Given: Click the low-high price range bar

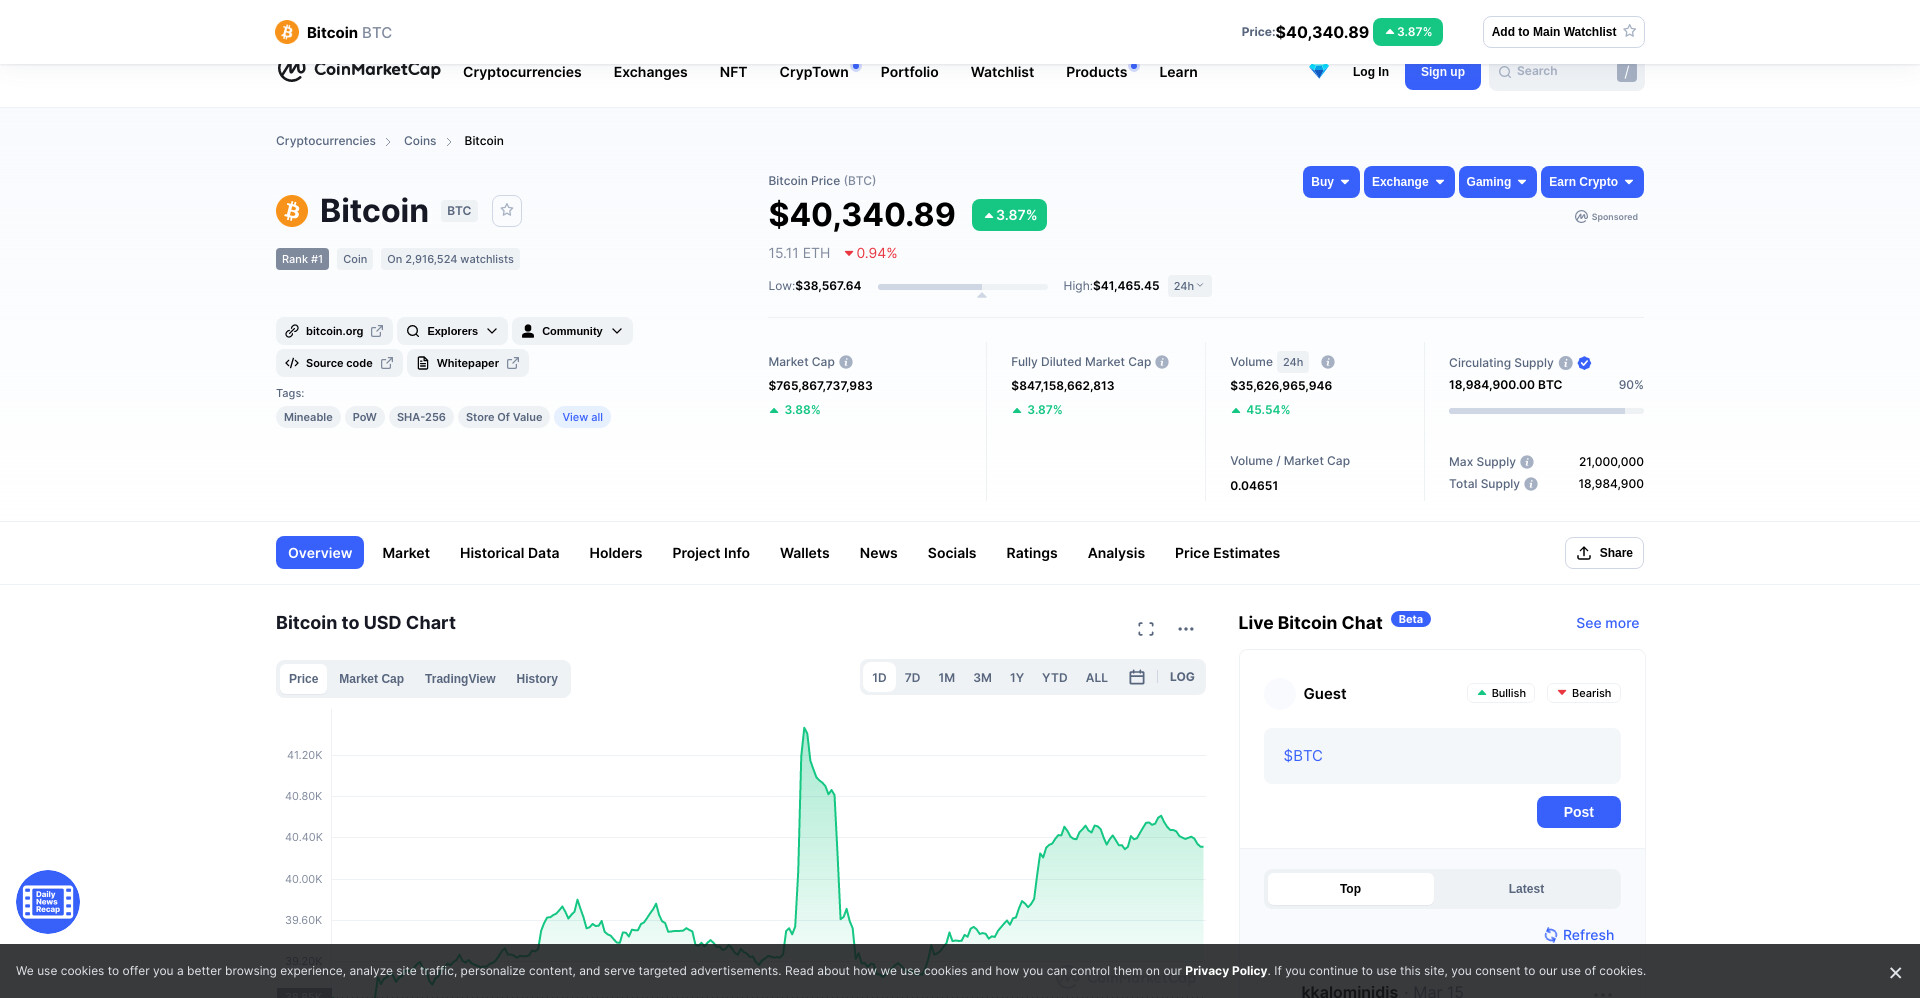Looking at the screenshot, I should click(x=963, y=287).
